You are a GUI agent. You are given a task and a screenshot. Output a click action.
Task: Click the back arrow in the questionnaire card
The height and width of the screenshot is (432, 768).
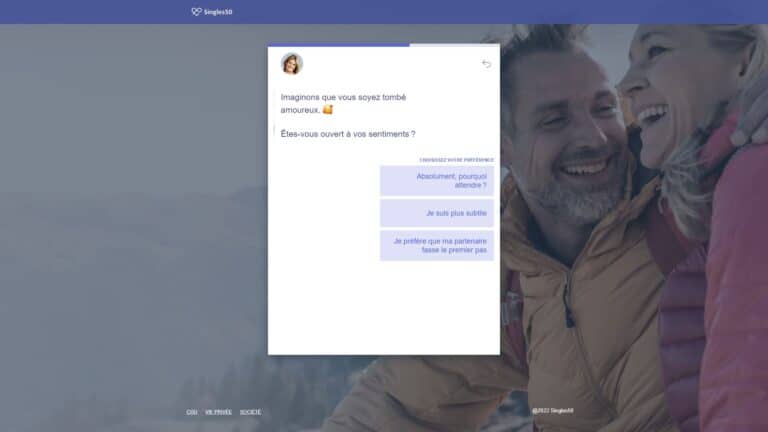(x=486, y=64)
